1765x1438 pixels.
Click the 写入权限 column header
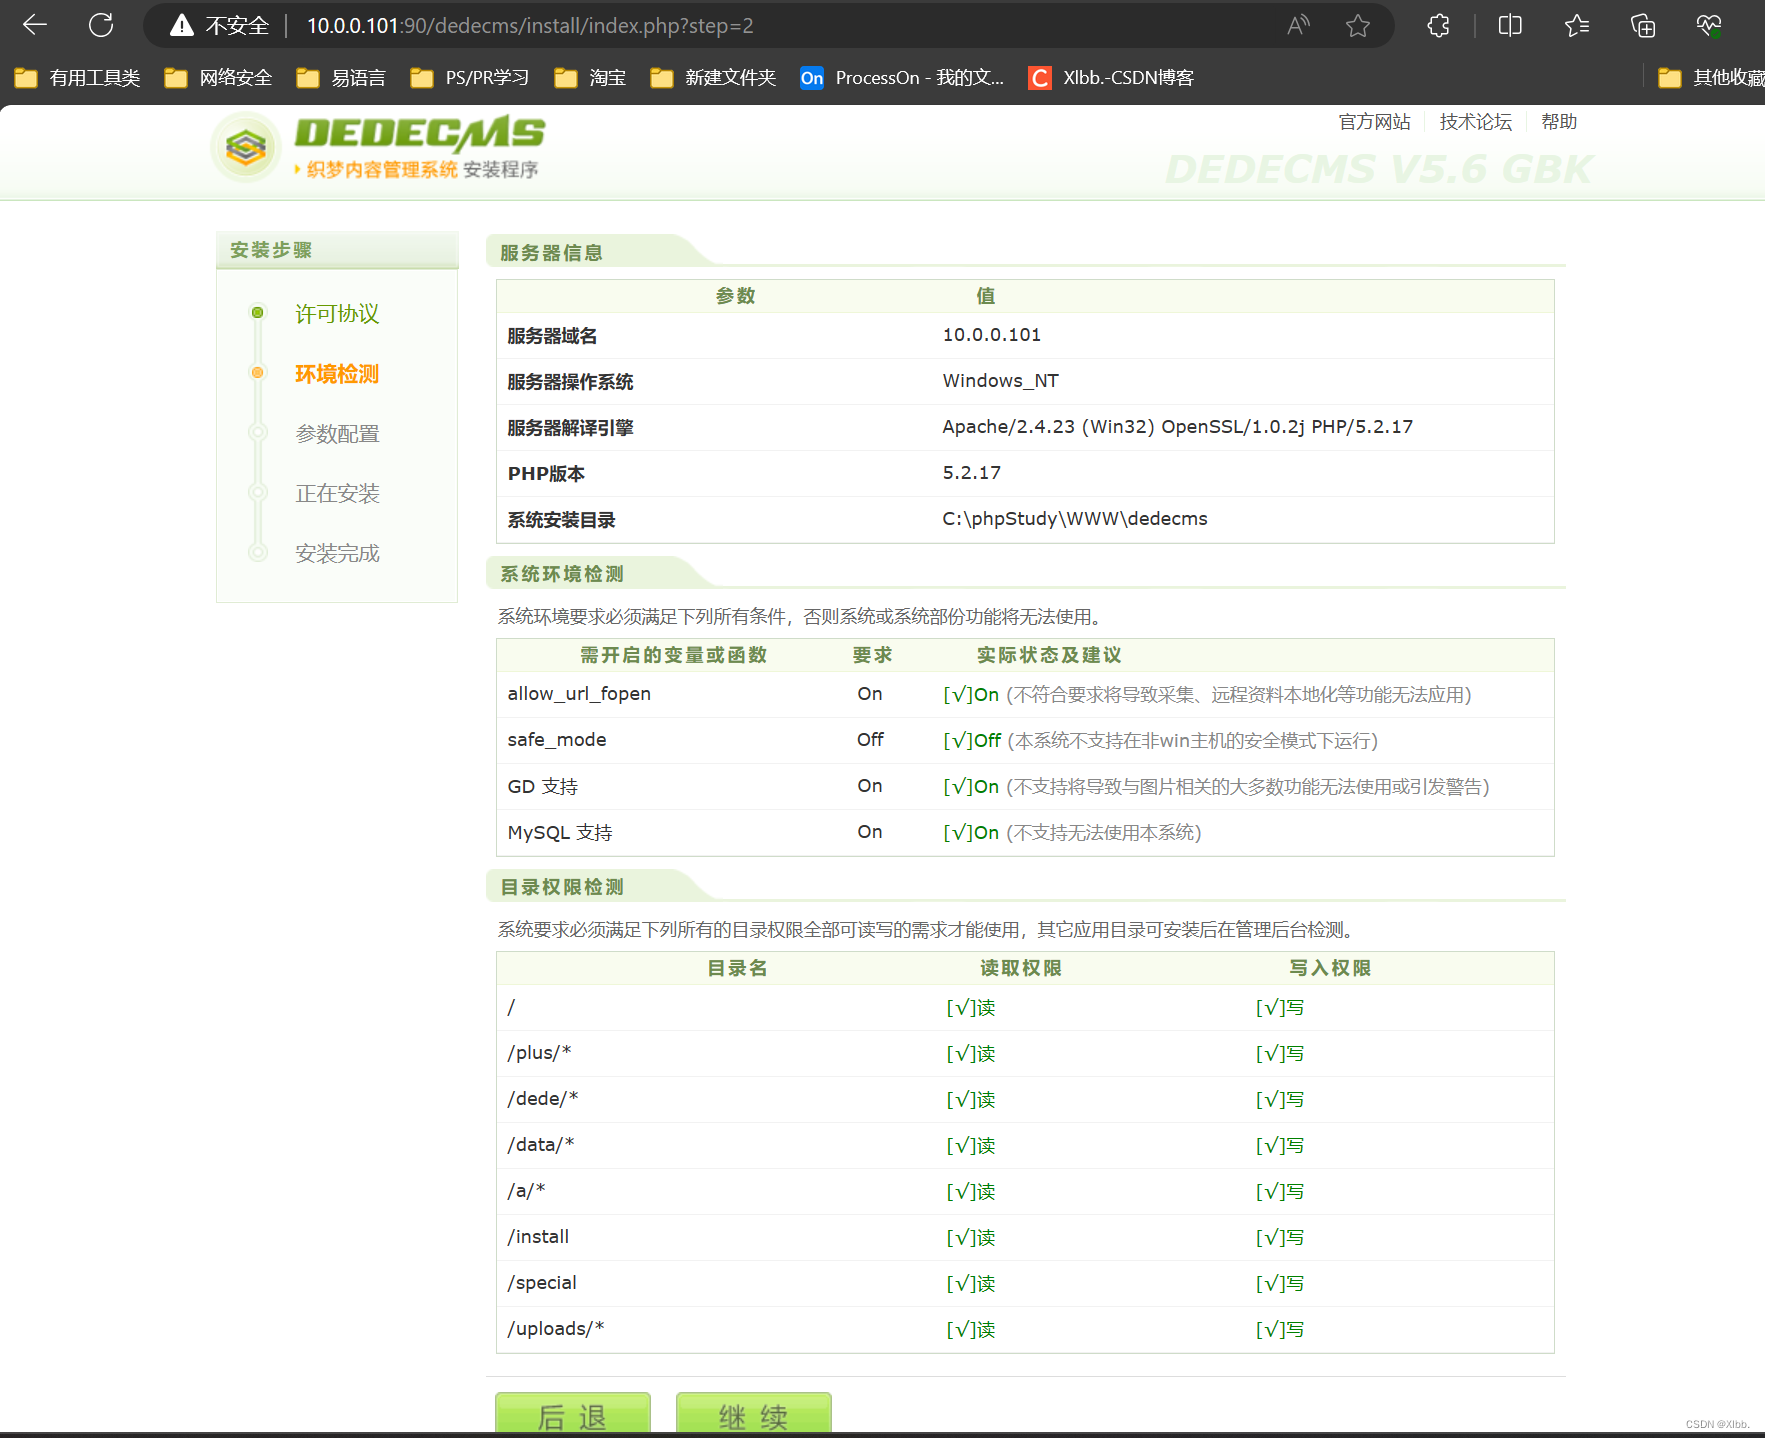(x=1330, y=968)
